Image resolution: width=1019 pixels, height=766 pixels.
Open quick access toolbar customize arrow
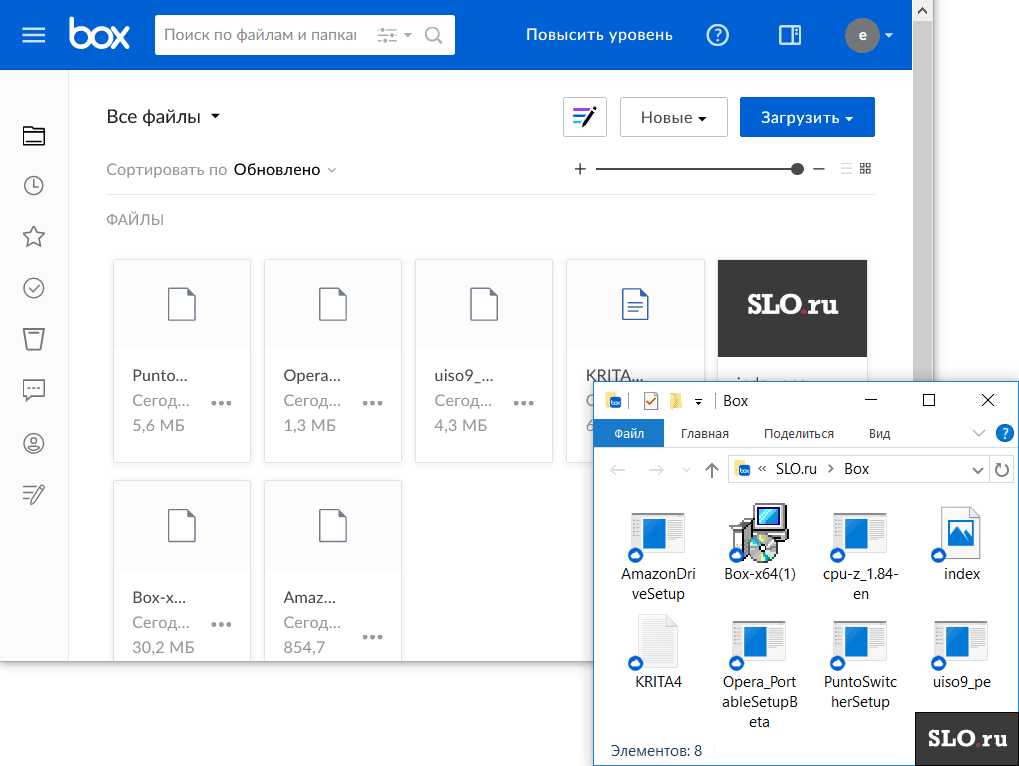[x=699, y=402]
